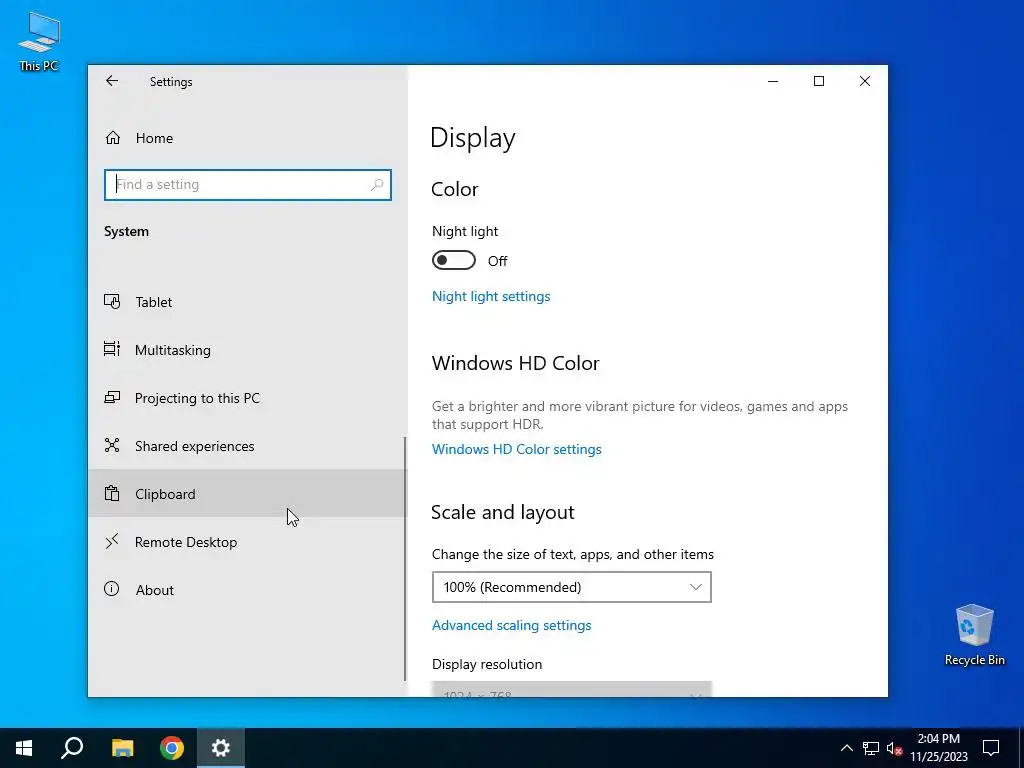This screenshot has height=768, width=1024.
Task: Select the This PC desktop icon
Action: 39,40
